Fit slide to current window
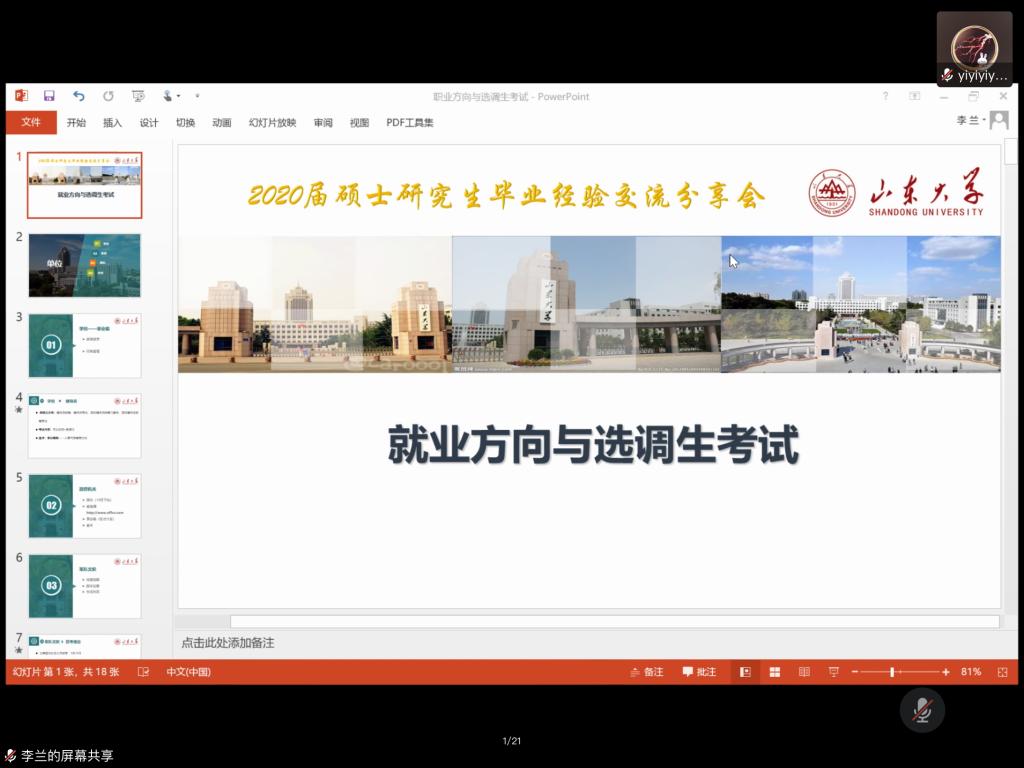The width and height of the screenshot is (1024, 768). (x=1002, y=672)
